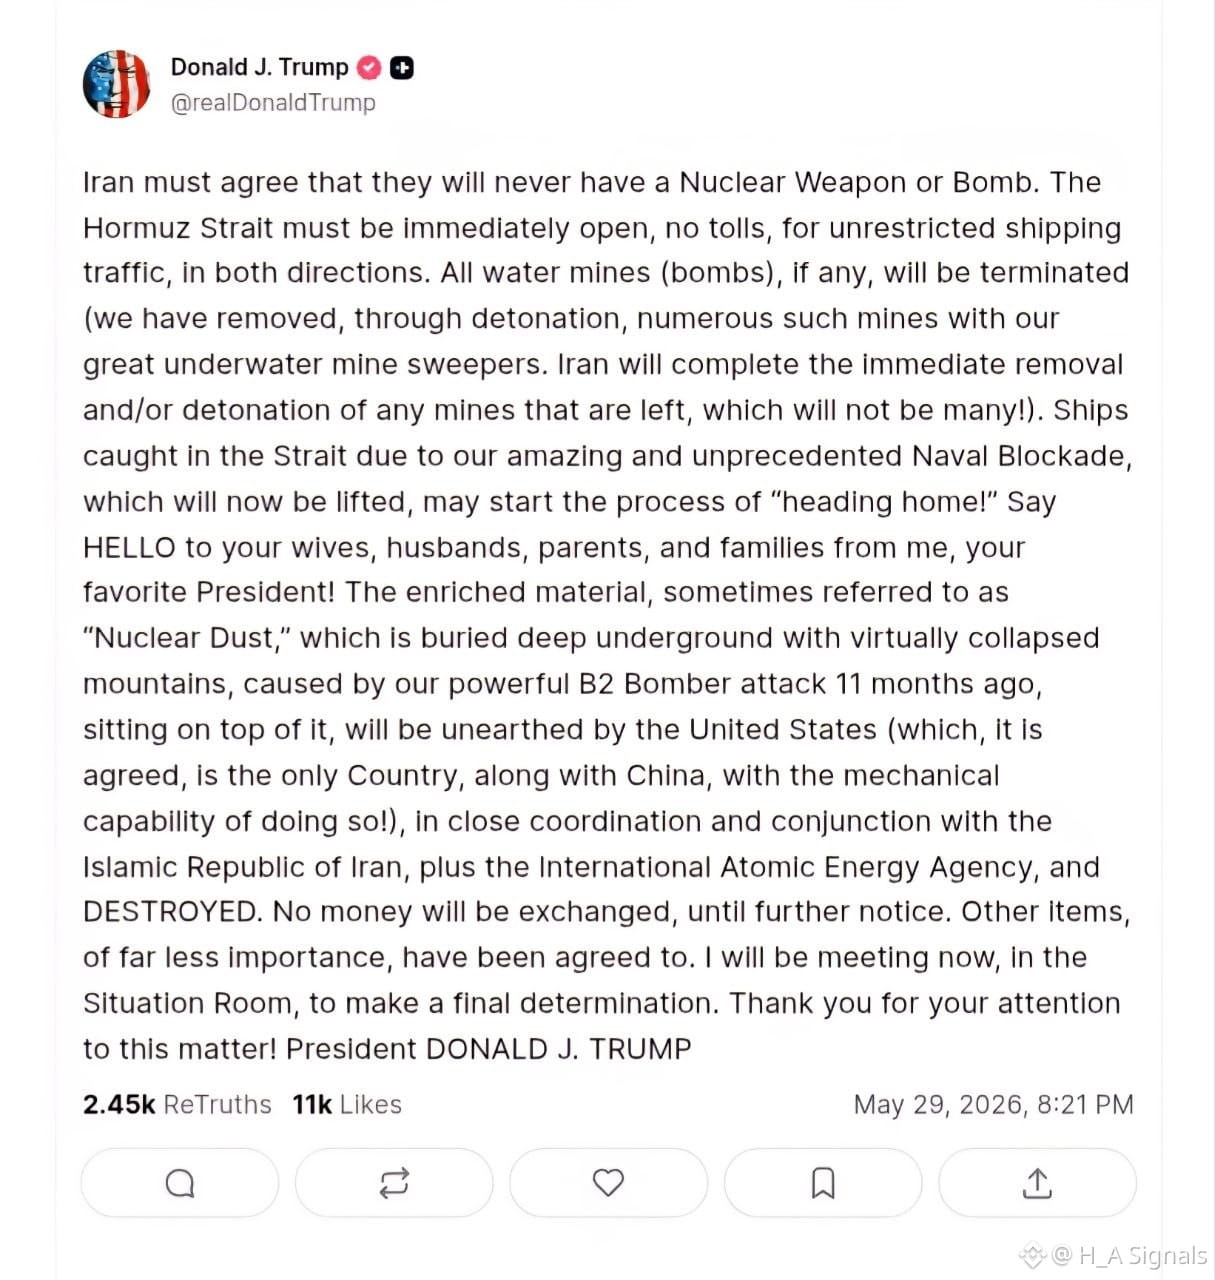Share the post via the upload arrow icon

(x=1037, y=1183)
